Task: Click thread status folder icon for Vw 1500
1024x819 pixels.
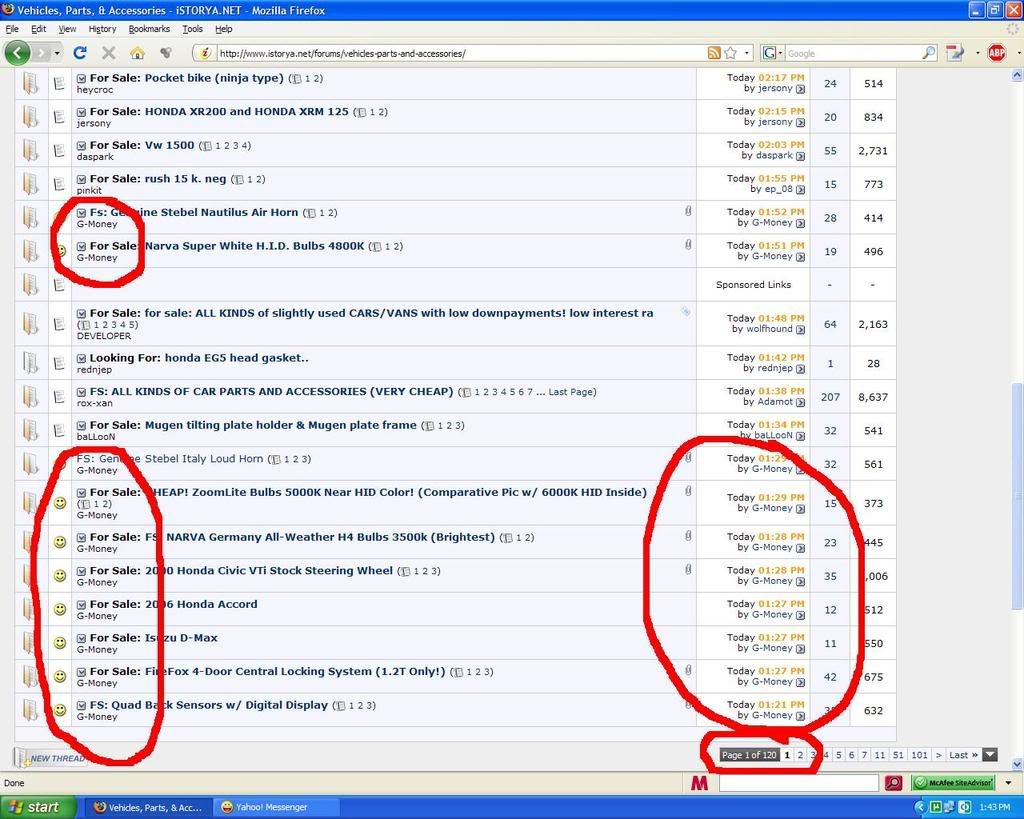Action: [30, 150]
